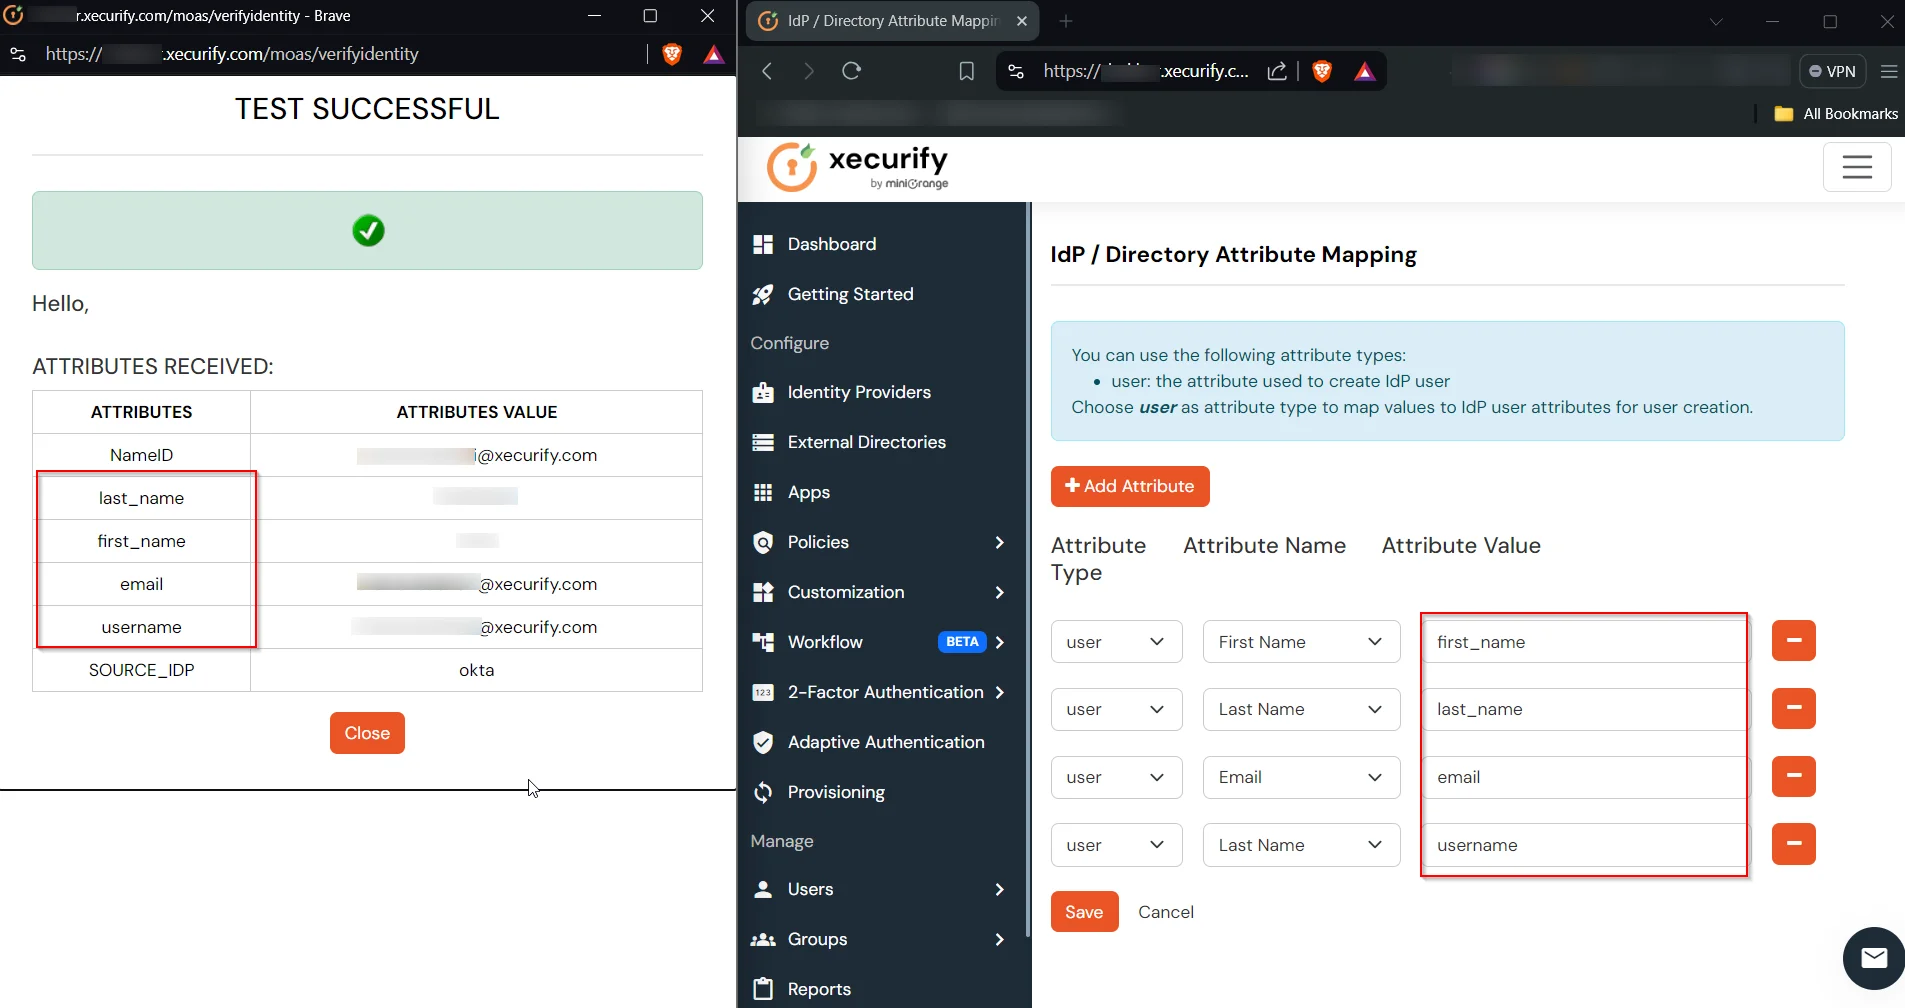This screenshot has height=1008, width=1905.
Task: Open the Apps section
Action: (808, 492)
